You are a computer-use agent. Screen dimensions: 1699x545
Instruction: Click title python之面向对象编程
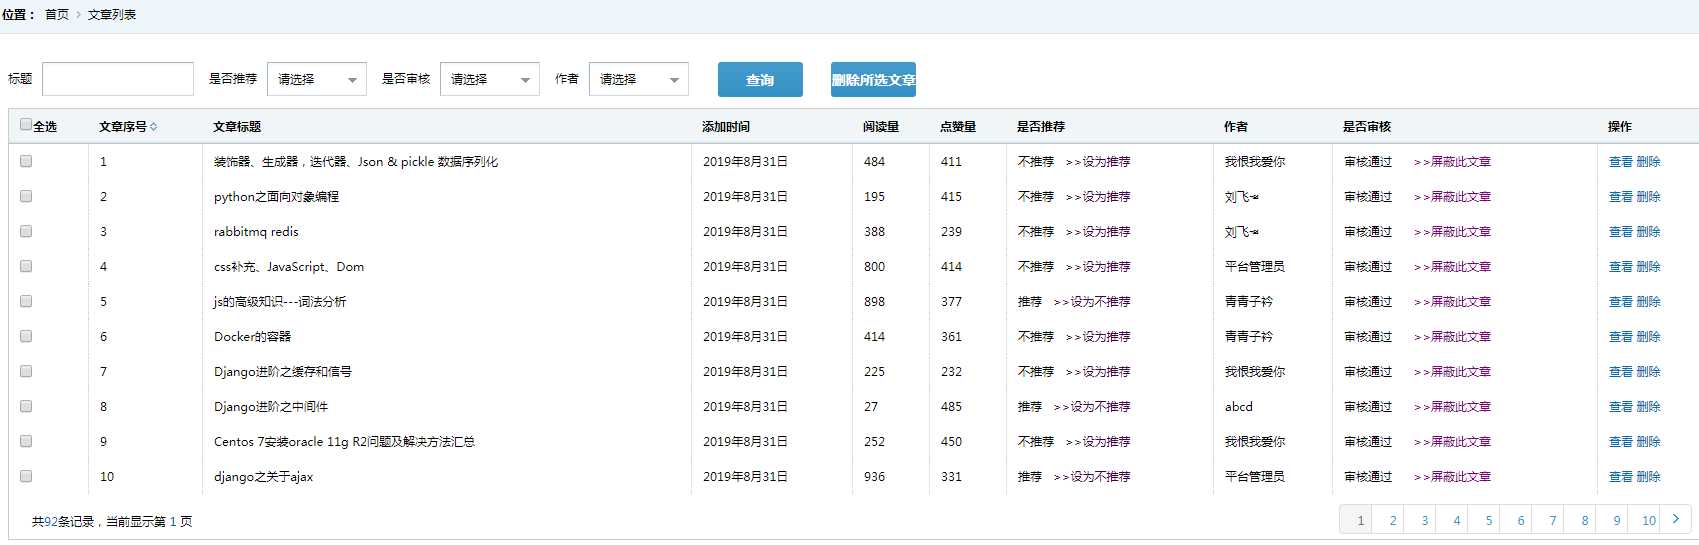tap(276, 197)
